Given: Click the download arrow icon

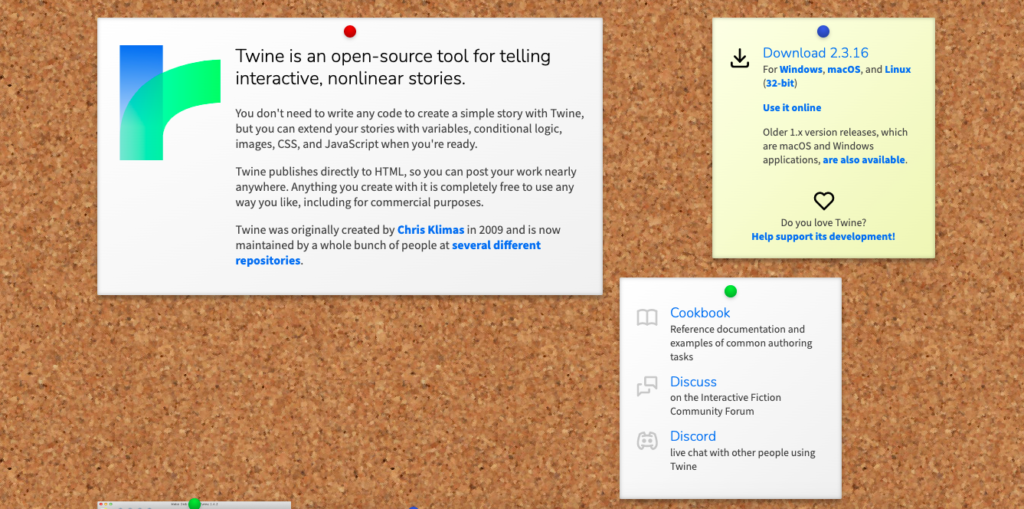Looking at the screenshot, I should (x=739, y=58).
